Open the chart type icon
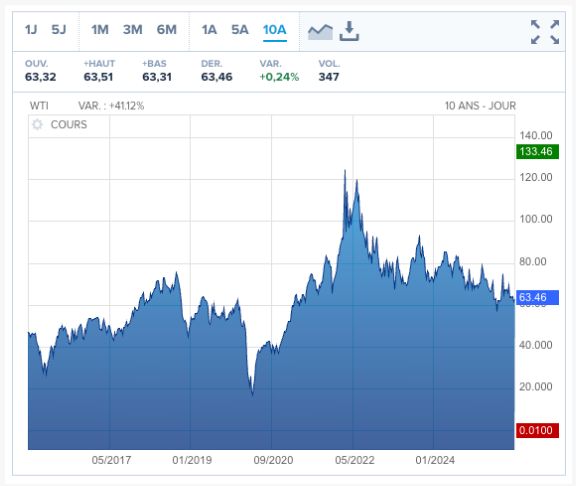The height and width of the screenshot is (486, 576). pyautogui.click(x=320, y=32)
